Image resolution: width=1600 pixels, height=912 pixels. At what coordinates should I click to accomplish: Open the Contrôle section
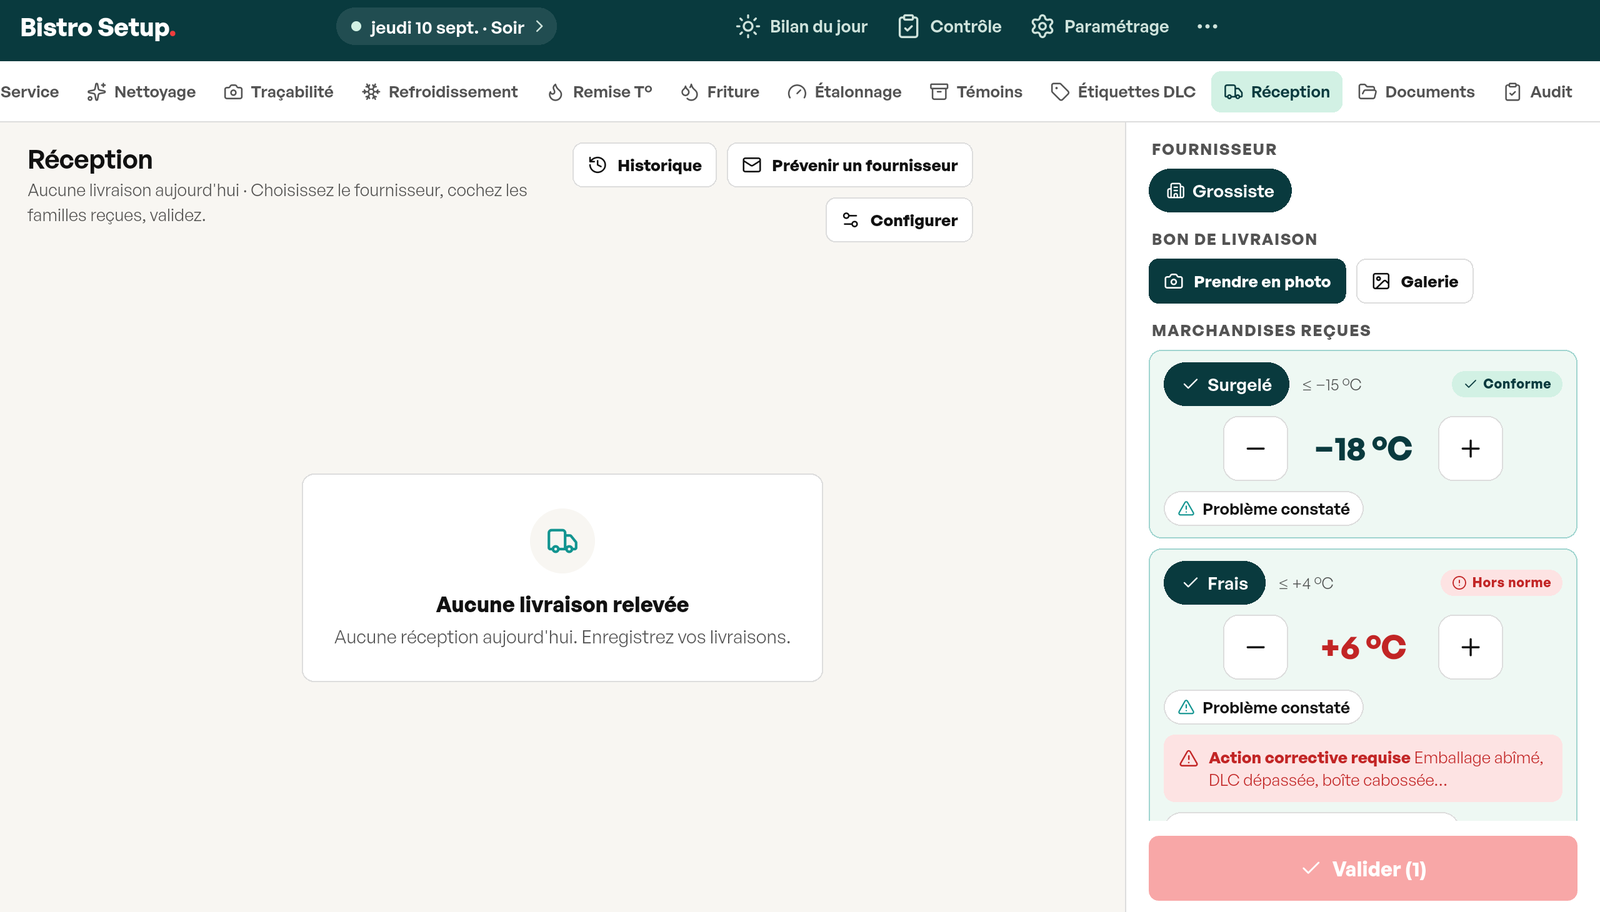point(950,27)
